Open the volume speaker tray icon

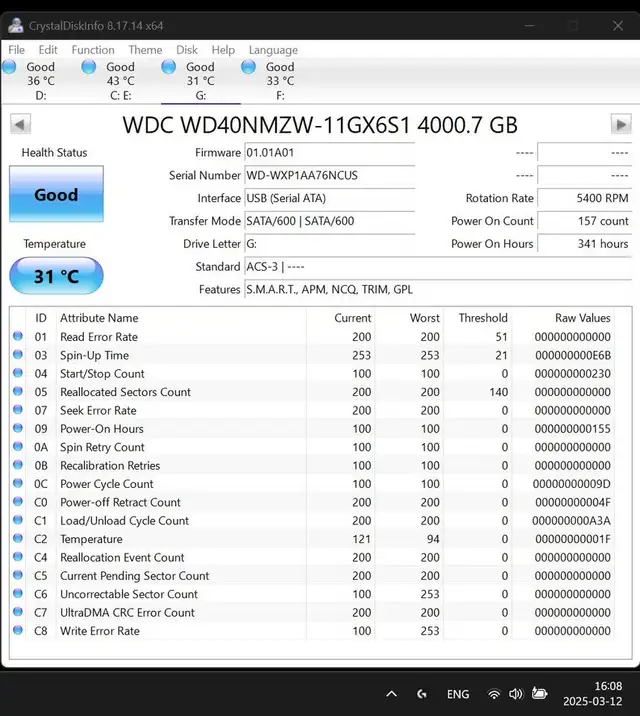coord(516,694)
